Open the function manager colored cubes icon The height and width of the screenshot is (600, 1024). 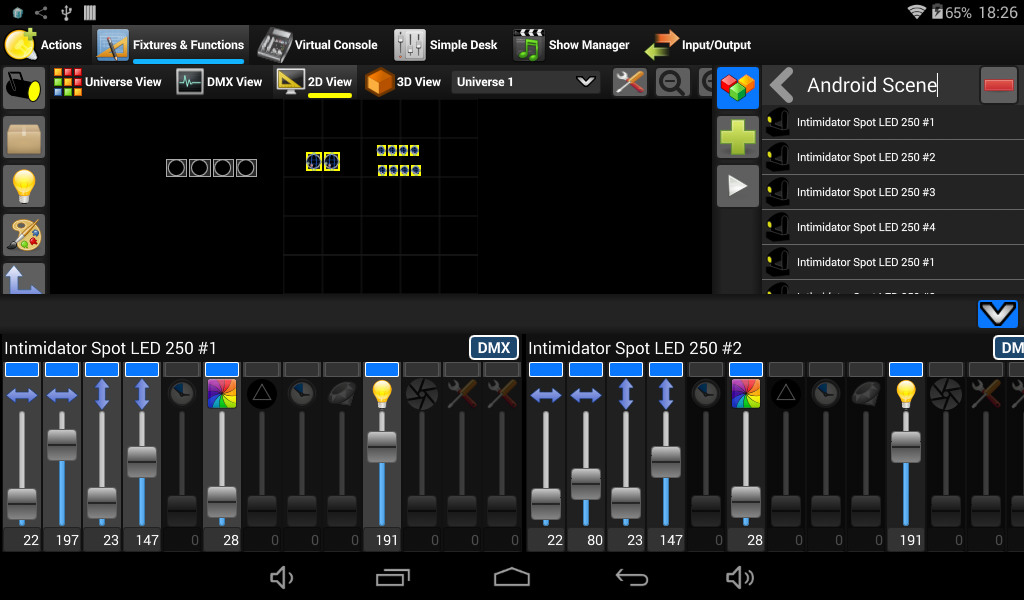737,87
